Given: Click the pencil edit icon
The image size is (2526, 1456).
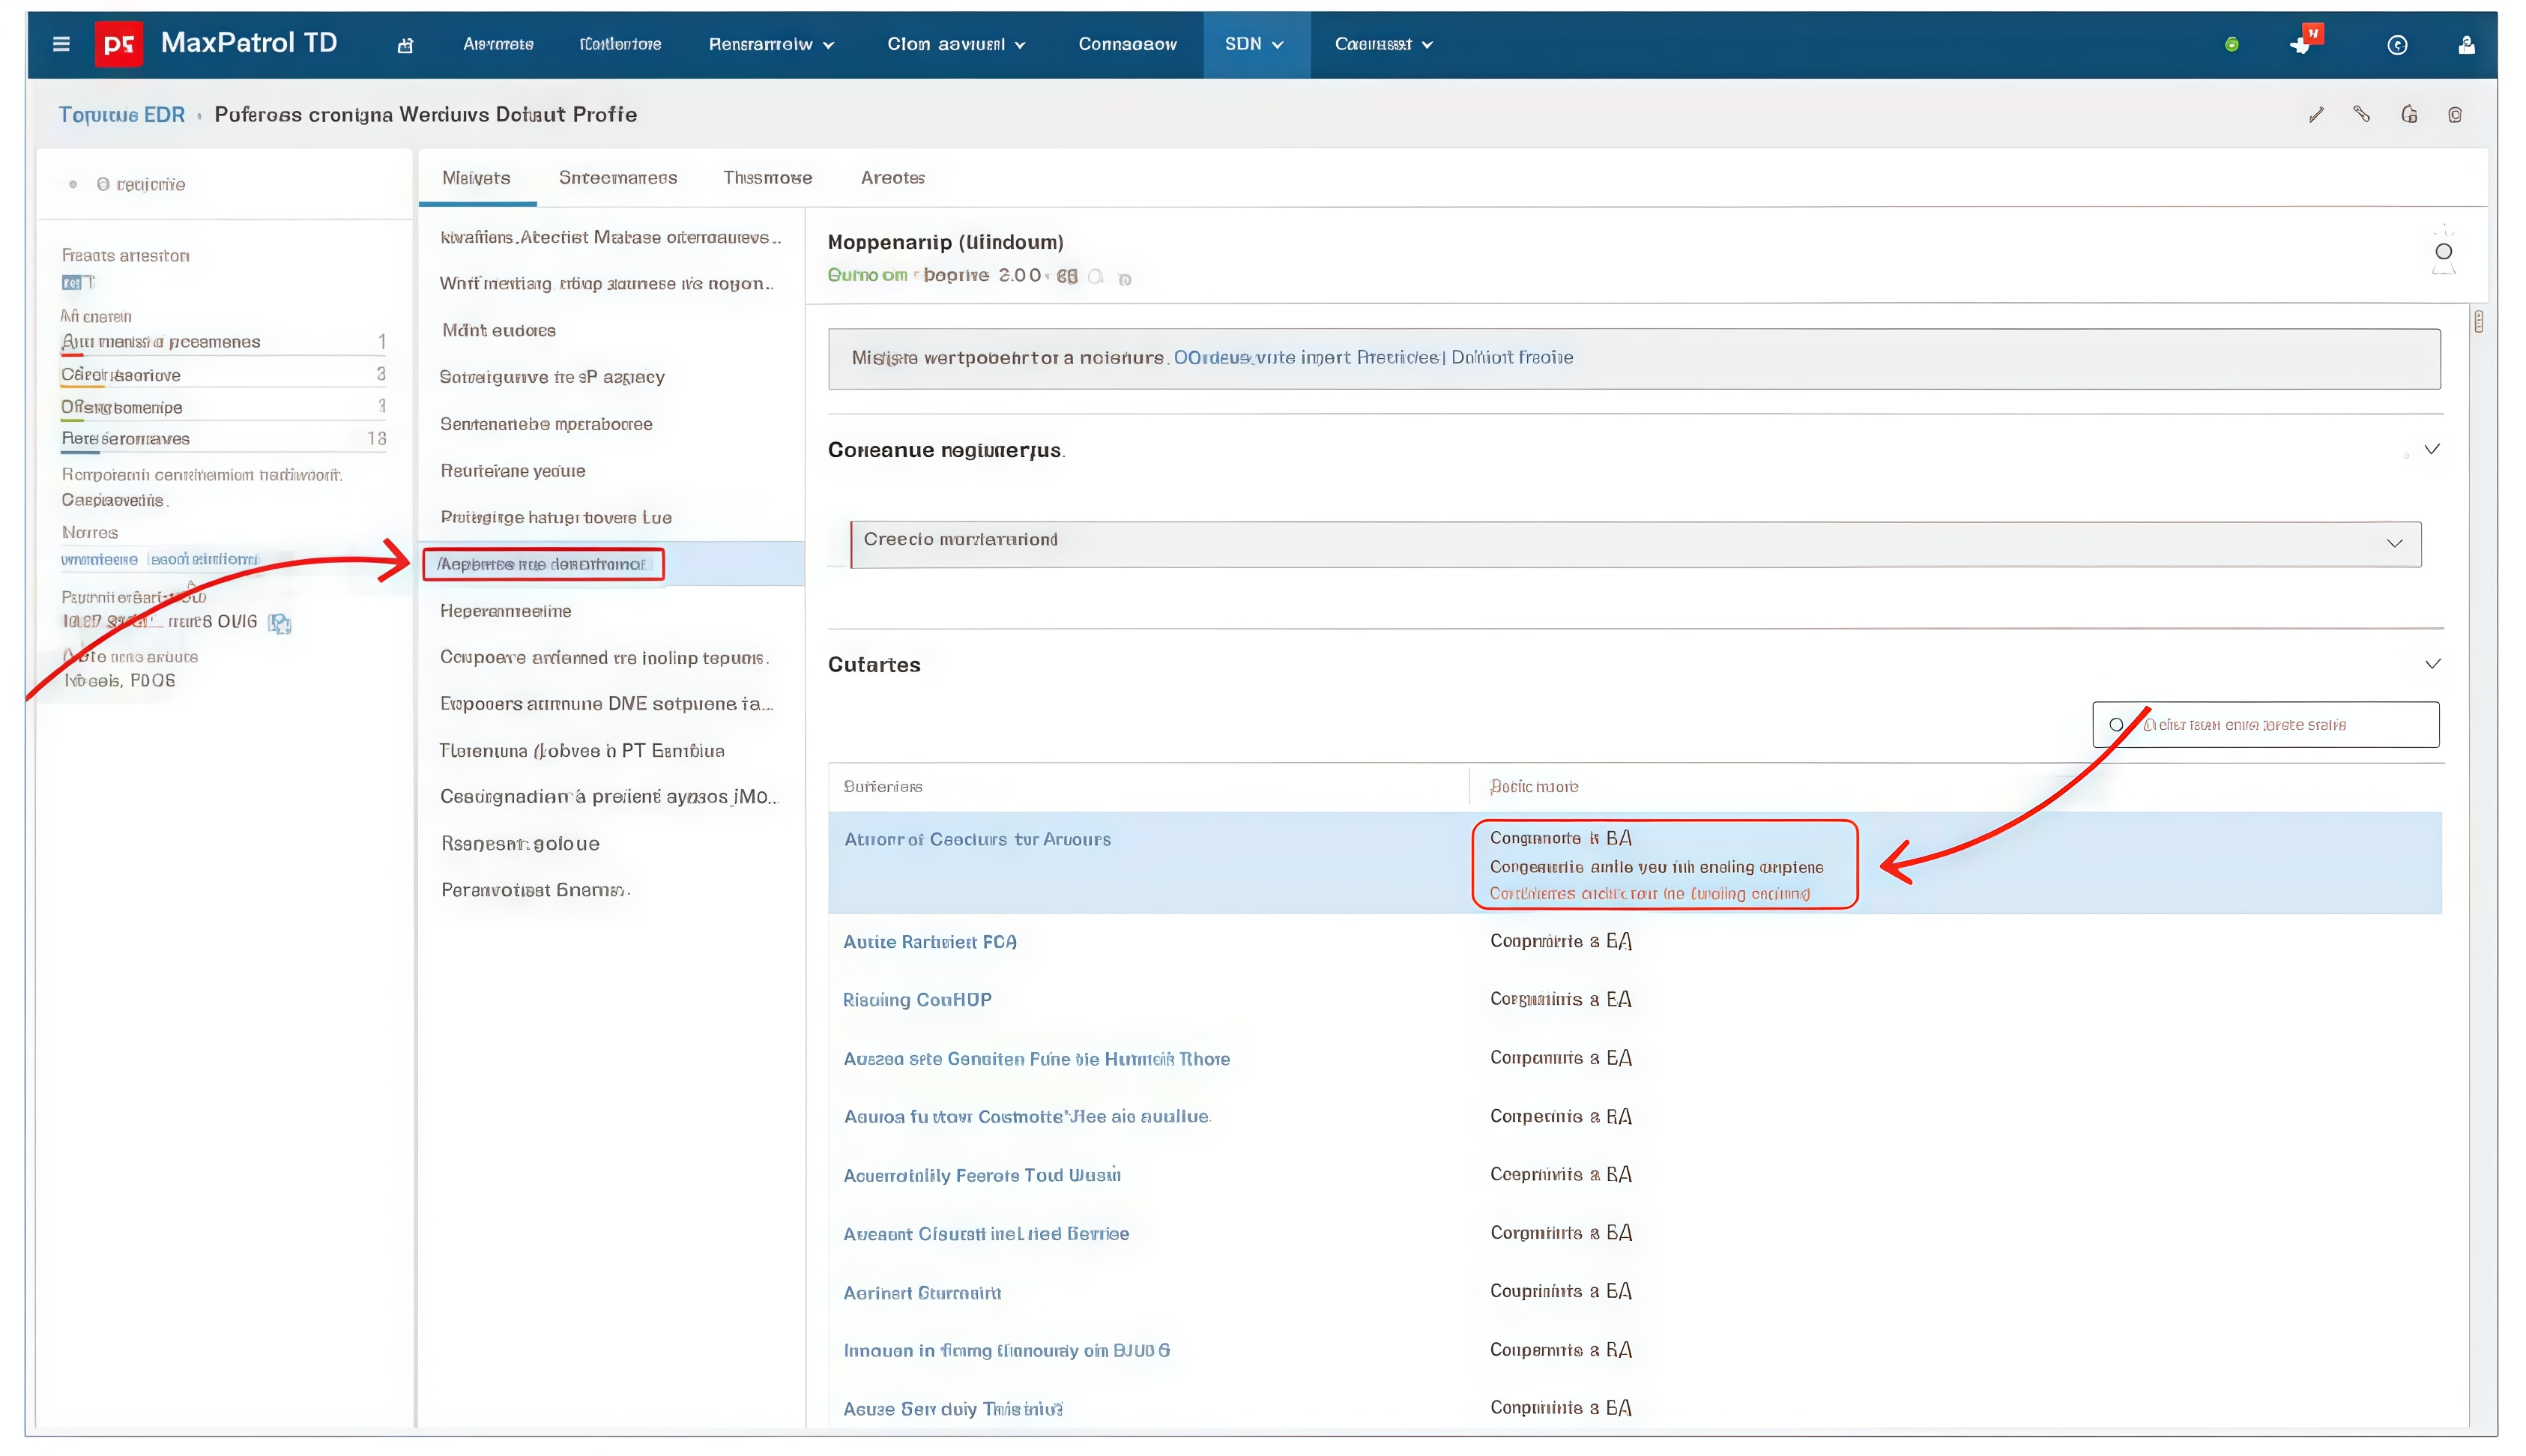Looking at the screenshot, I should tap(2316, 115).
